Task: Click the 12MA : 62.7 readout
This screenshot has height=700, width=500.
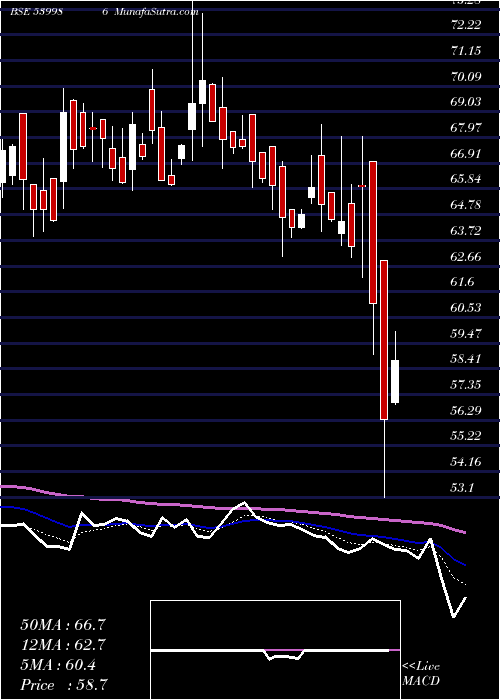Action: tap(63, 645)
